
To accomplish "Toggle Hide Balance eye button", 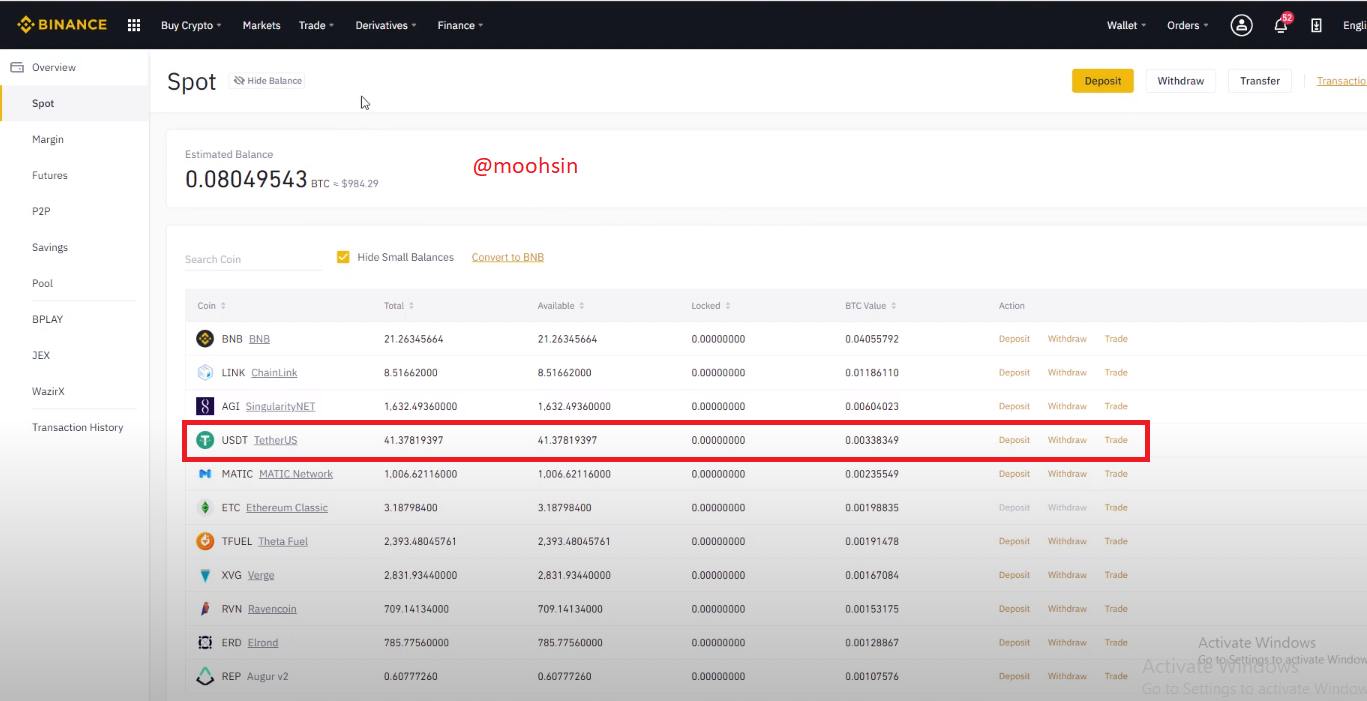I will [x=267, y=80].
